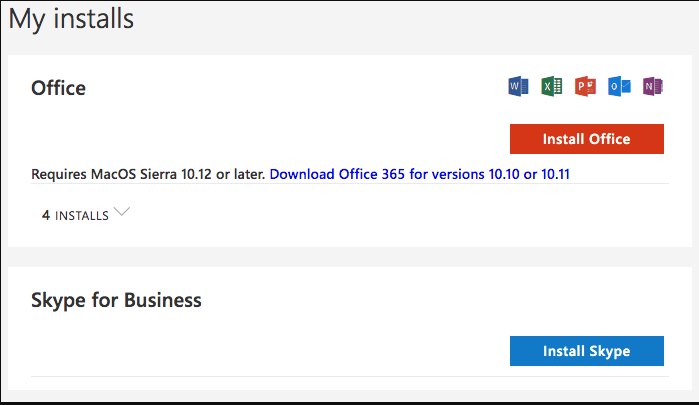This screenshot has height=405, width=699.
Task: Click gray gap between Office and Skype cards
Action: pos(350,257)
